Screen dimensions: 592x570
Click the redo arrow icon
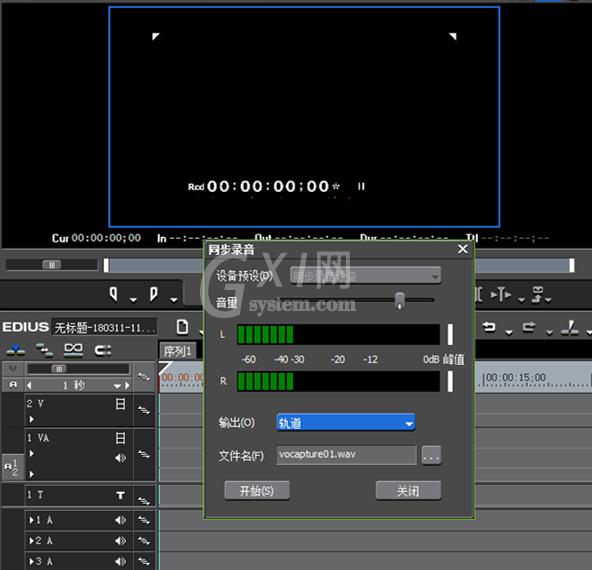coord(529,327)
